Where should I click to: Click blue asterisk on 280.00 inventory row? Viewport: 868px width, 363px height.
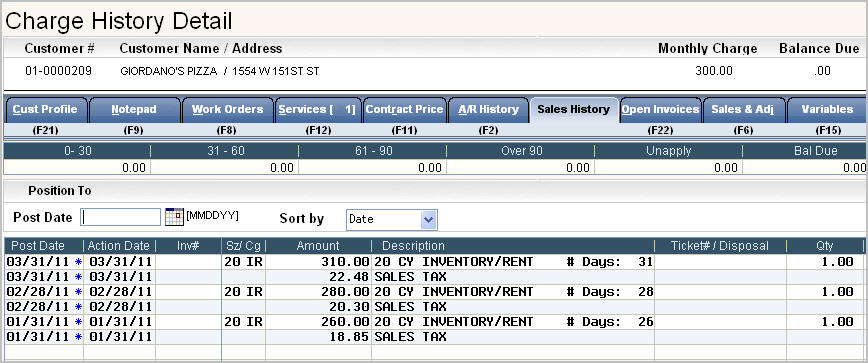79,292
